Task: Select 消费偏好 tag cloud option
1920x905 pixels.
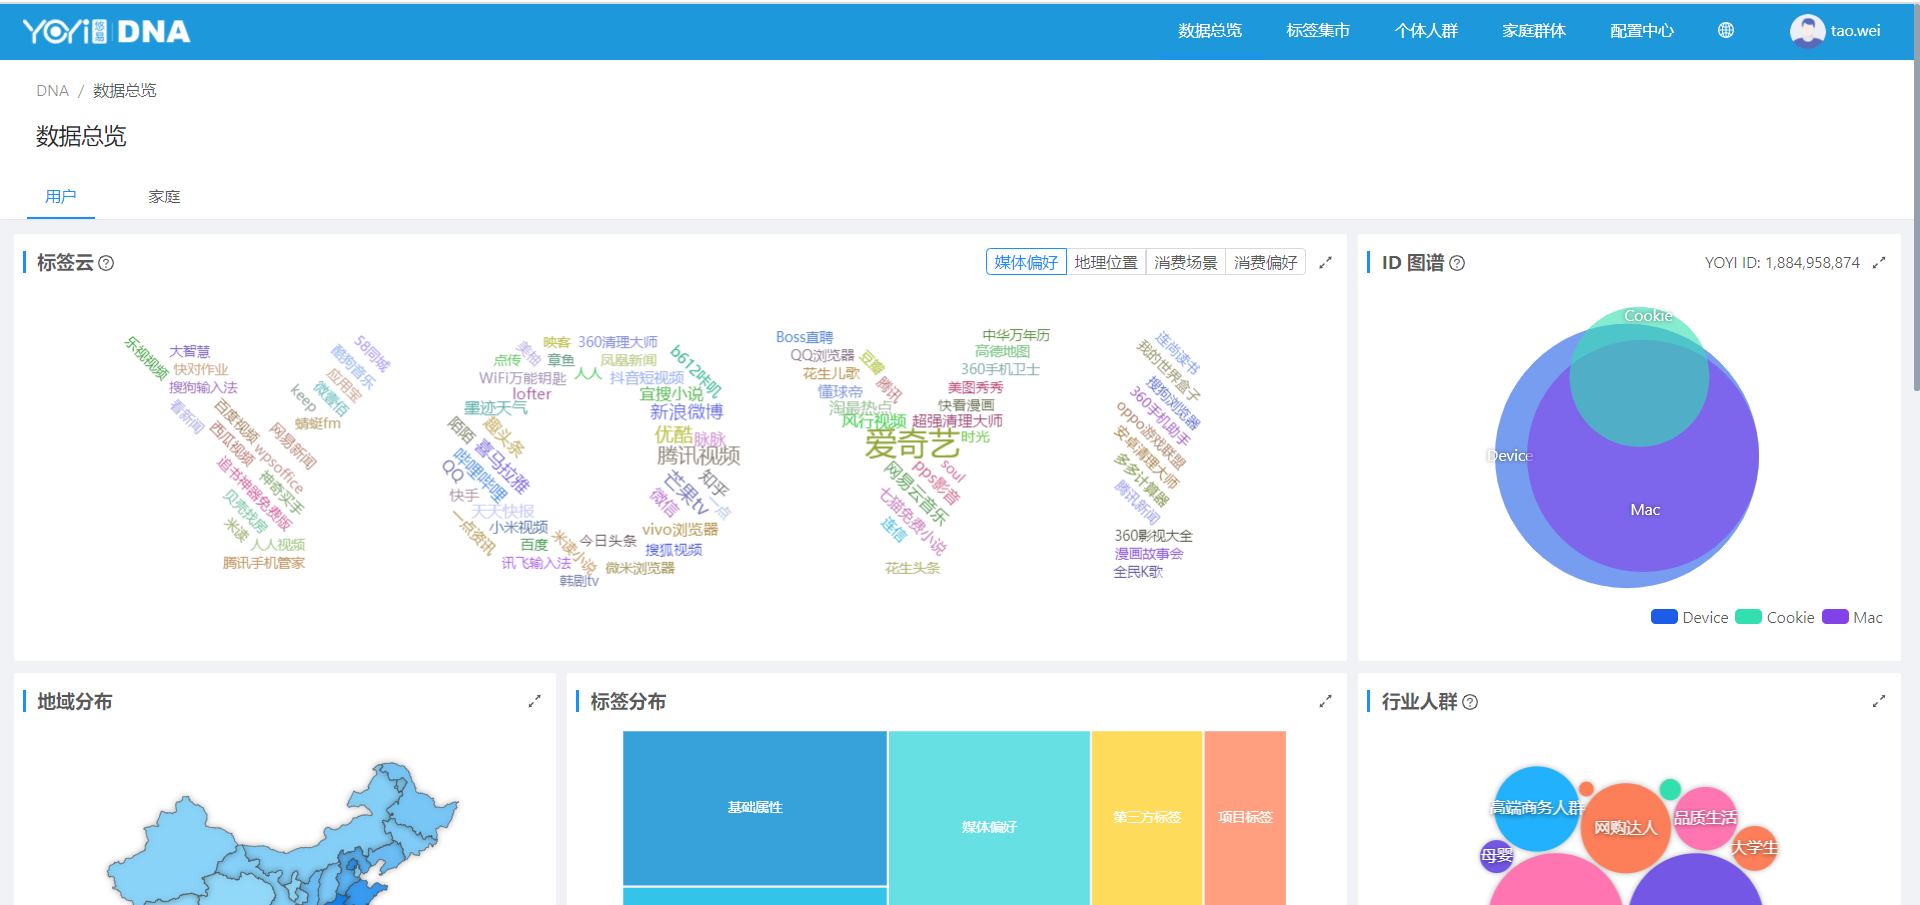Action: click(1266, 262)
